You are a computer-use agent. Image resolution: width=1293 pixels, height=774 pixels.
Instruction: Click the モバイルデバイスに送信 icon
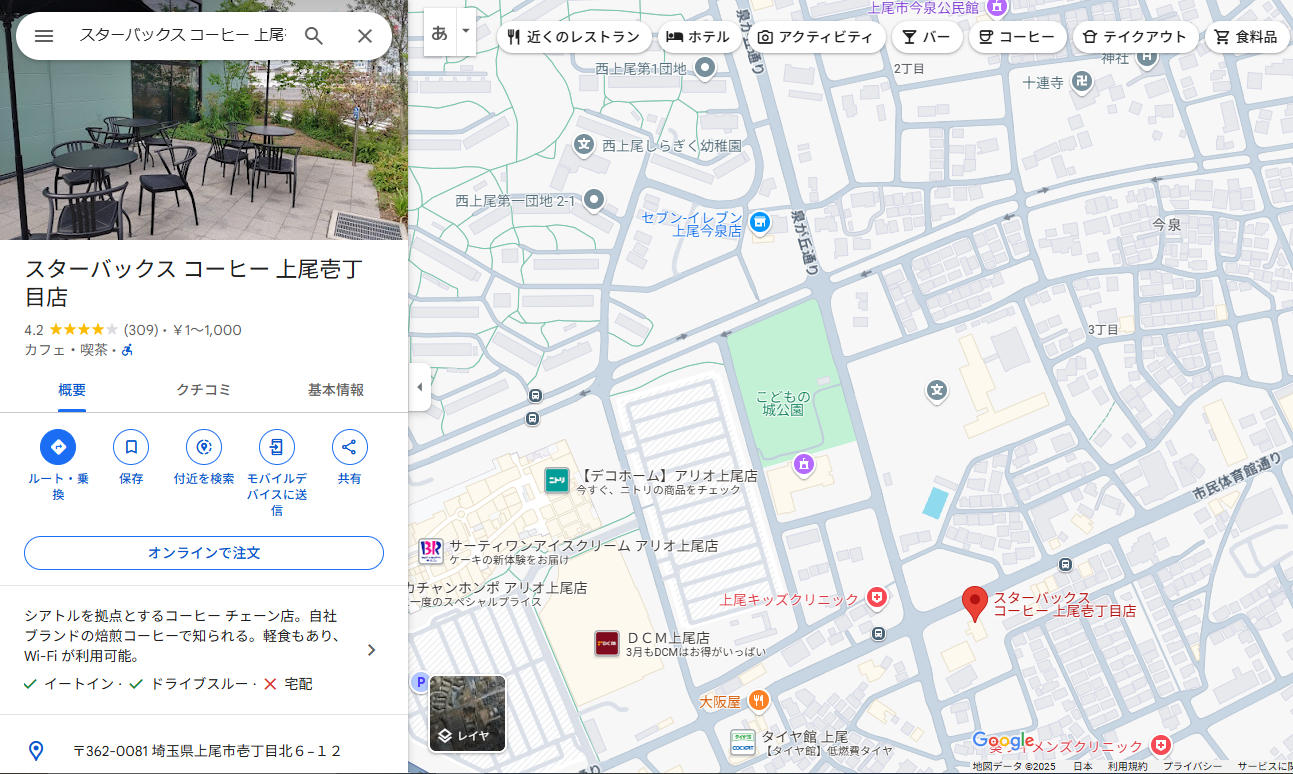277,447
